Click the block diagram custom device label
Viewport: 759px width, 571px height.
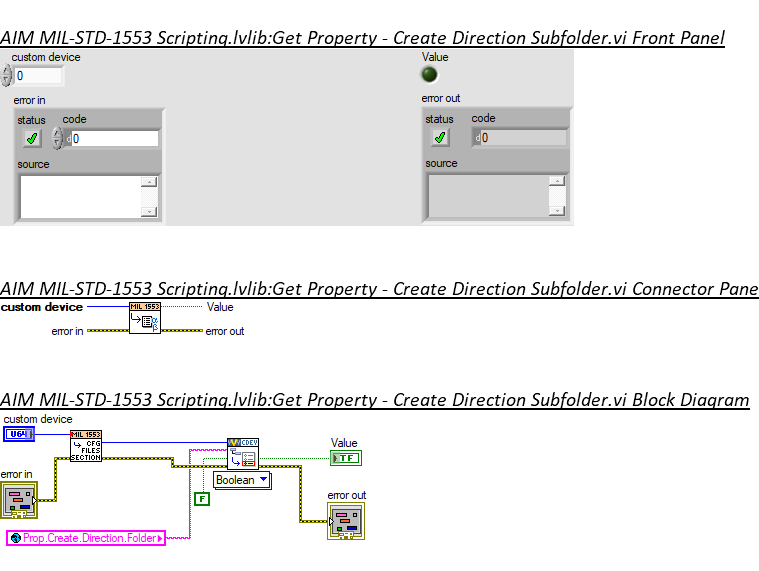click(x=38, y=419)
